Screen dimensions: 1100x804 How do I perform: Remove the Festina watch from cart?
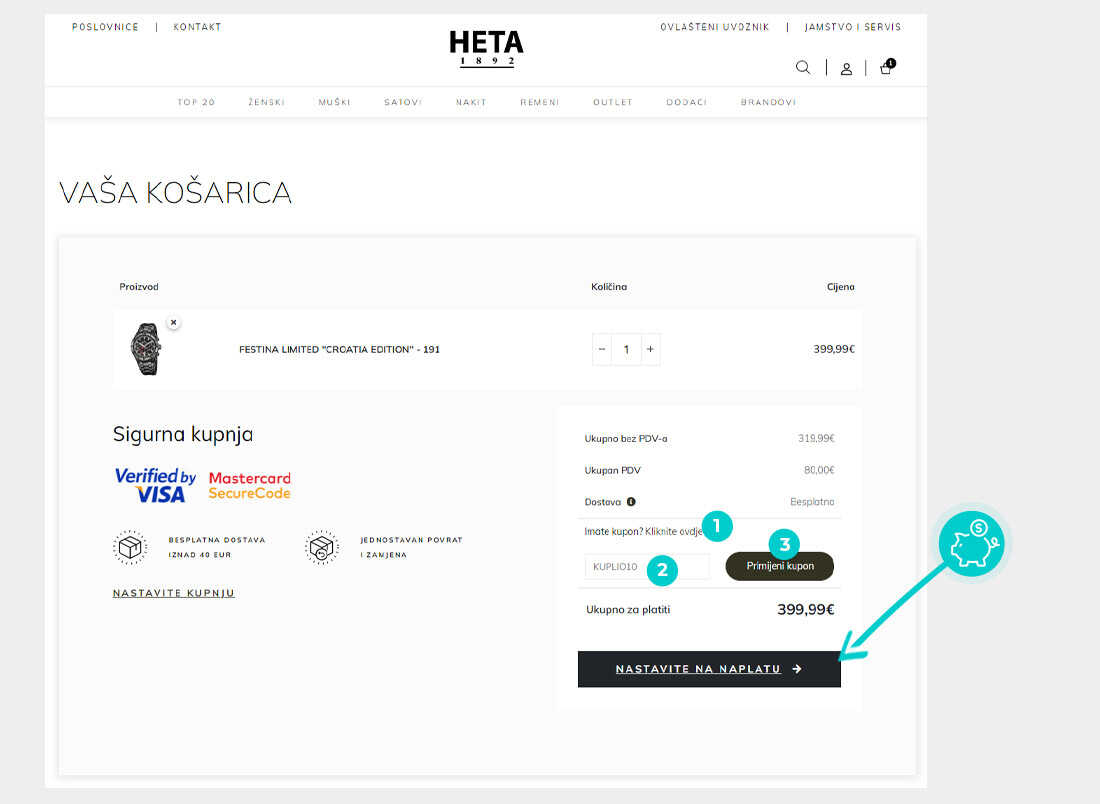(173, 323)
